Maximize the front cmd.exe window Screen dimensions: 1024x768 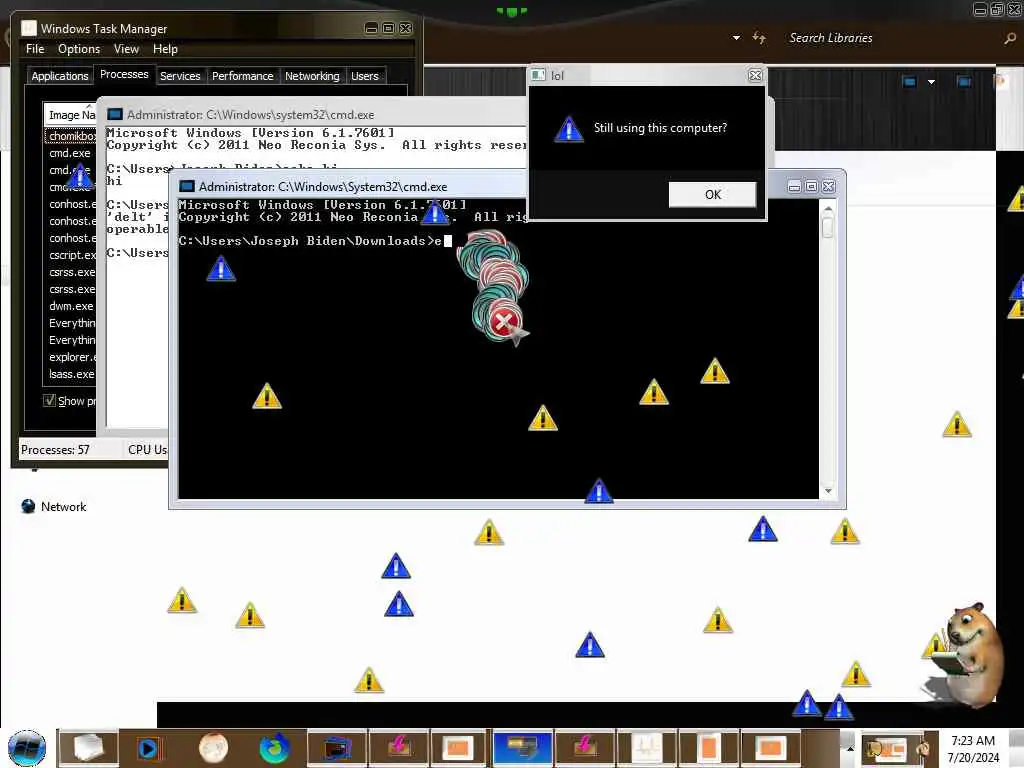(811, 187)
